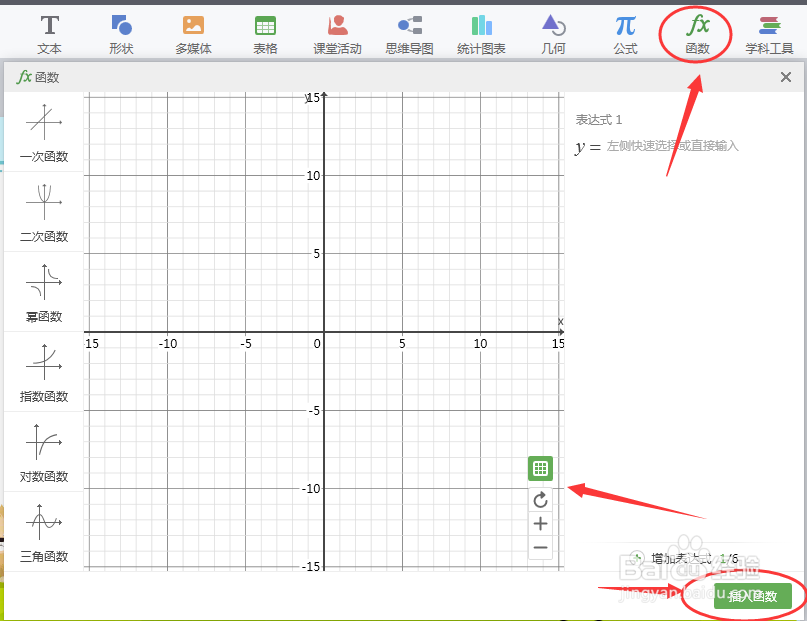Select the 指数函数 (exponential function) template
Viewport: 807px width, 621px height.
[x=43, y=371]
